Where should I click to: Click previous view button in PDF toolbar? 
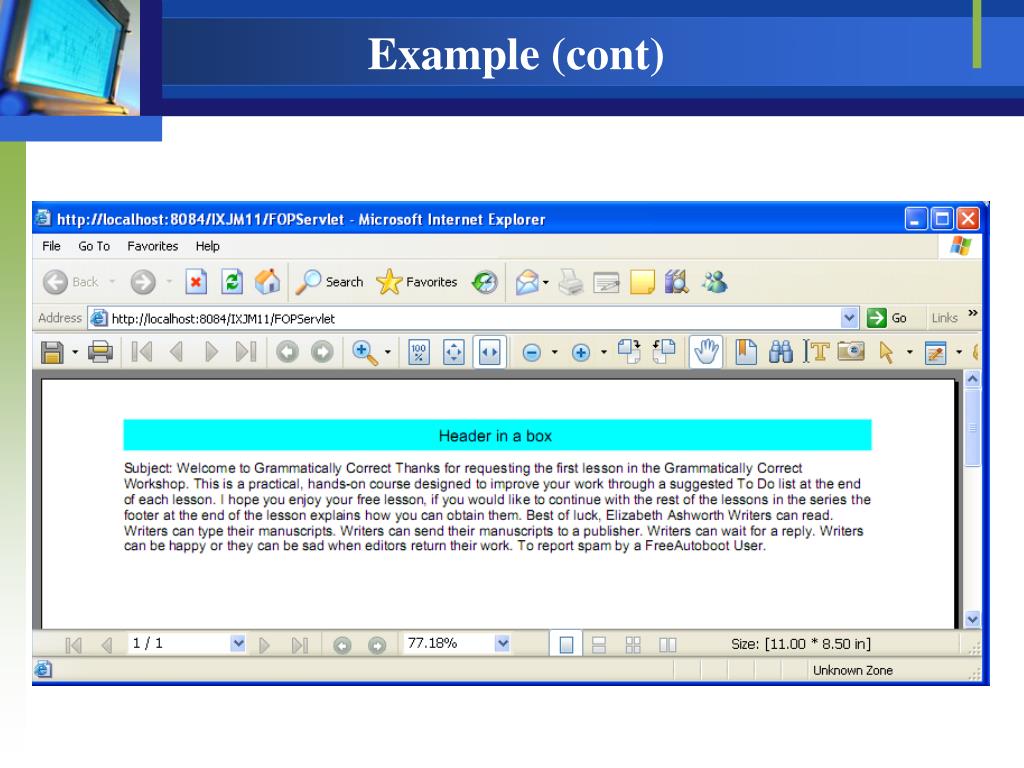click(287, 352)
